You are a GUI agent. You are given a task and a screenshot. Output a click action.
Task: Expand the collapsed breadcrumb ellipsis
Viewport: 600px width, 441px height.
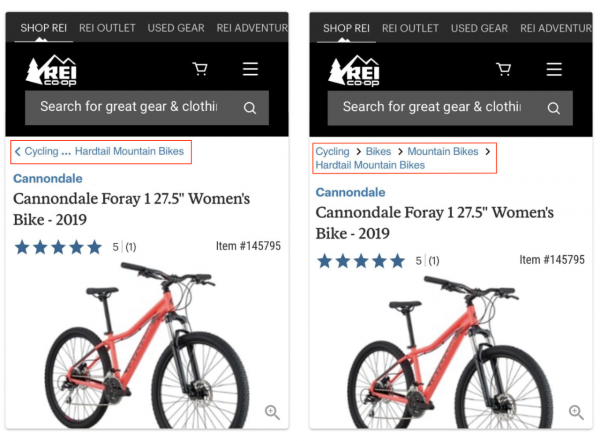(x=66, y=152)
